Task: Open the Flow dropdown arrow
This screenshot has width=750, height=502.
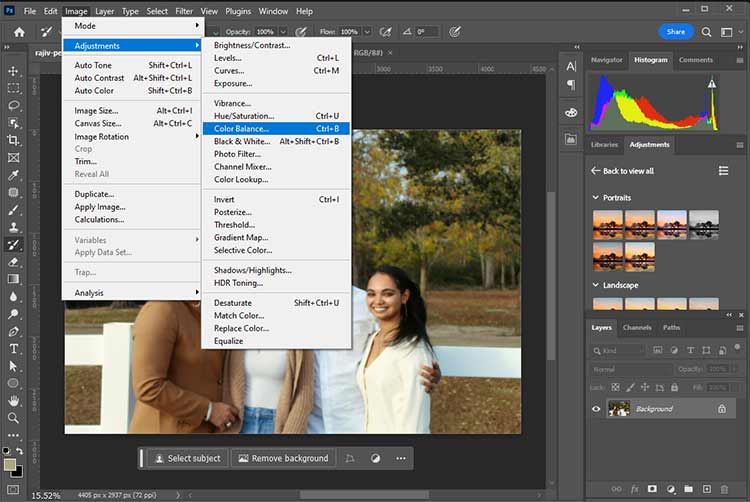Action: coord(367,32)
